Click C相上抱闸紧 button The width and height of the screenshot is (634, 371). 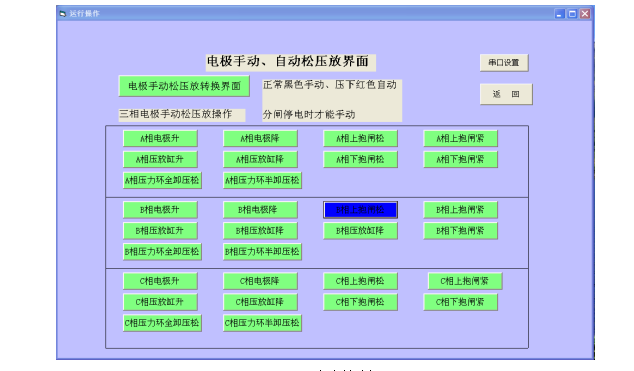(x=465, y=281)
